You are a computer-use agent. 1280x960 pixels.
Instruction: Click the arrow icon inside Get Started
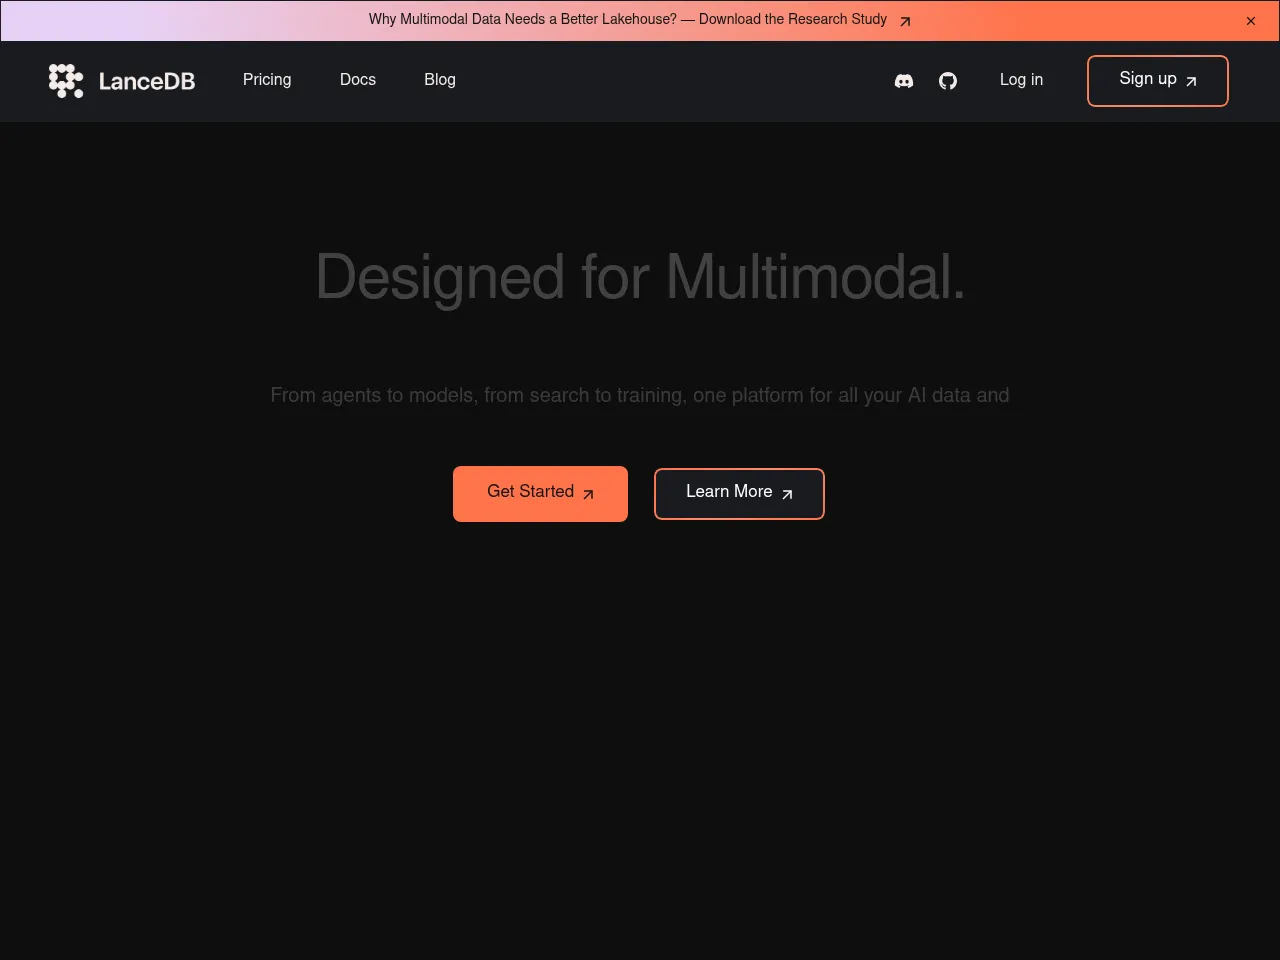point(588,494)
